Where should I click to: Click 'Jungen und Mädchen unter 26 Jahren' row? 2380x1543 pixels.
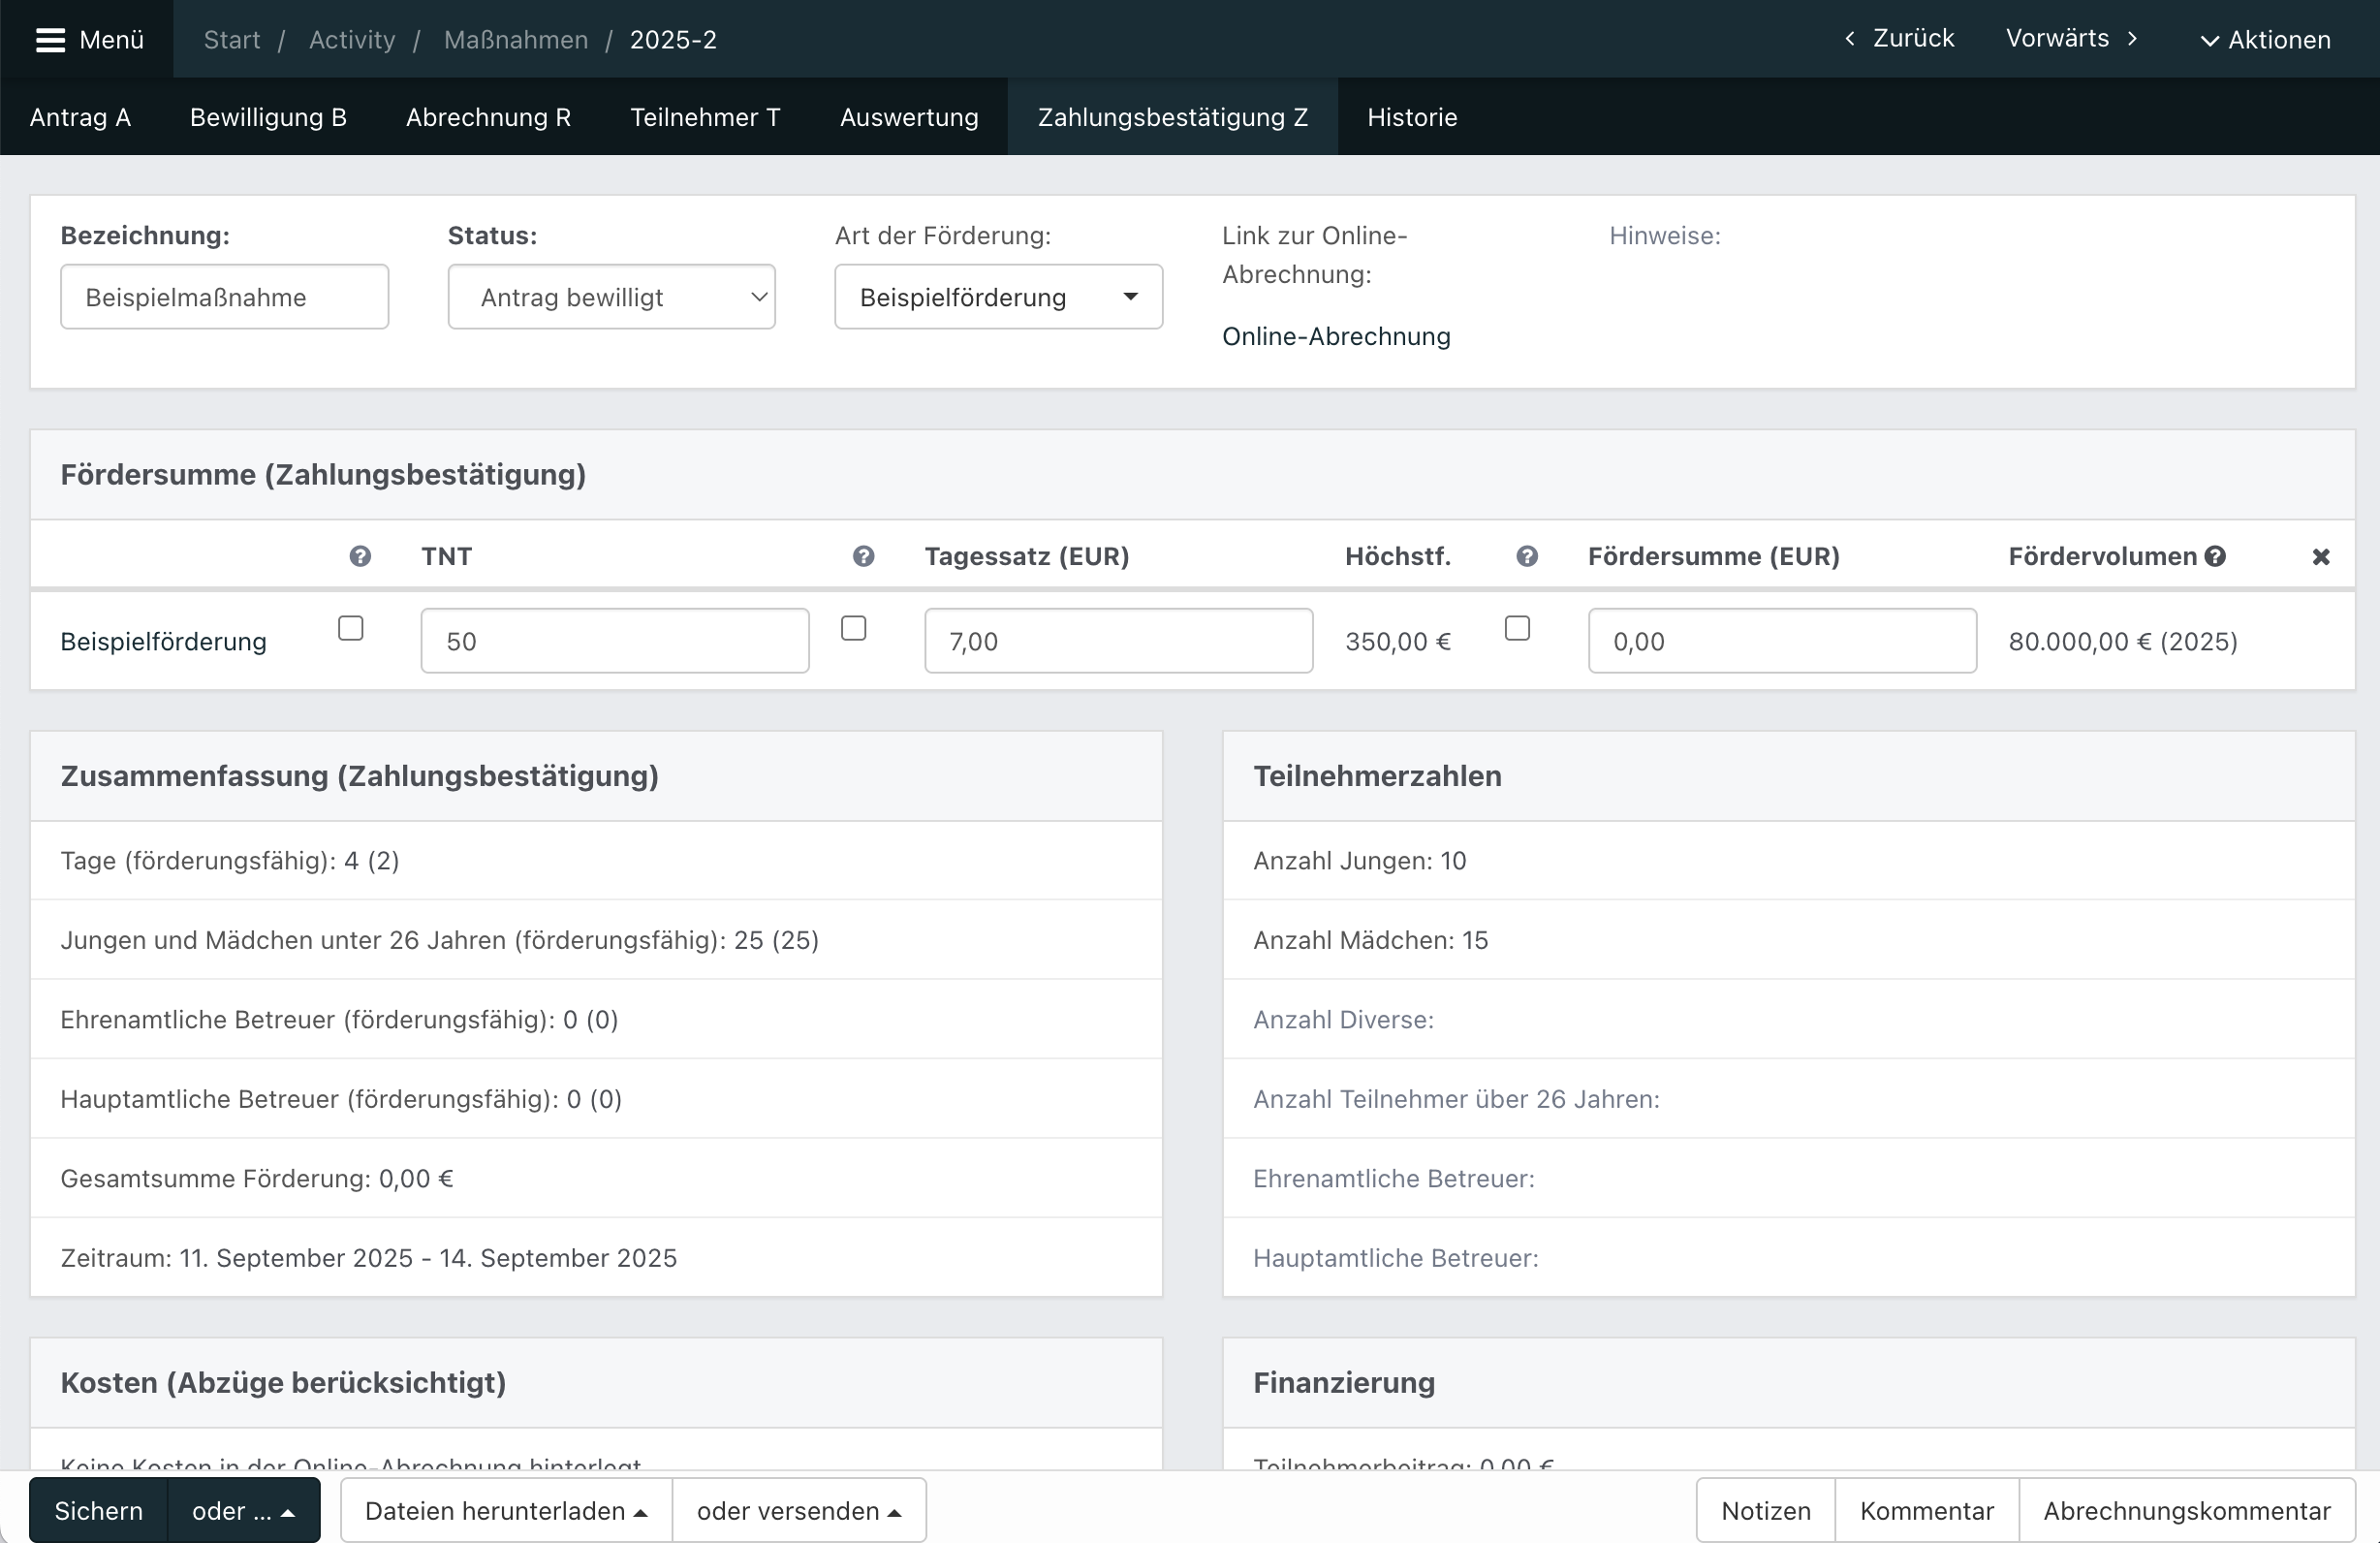(596, 940)
